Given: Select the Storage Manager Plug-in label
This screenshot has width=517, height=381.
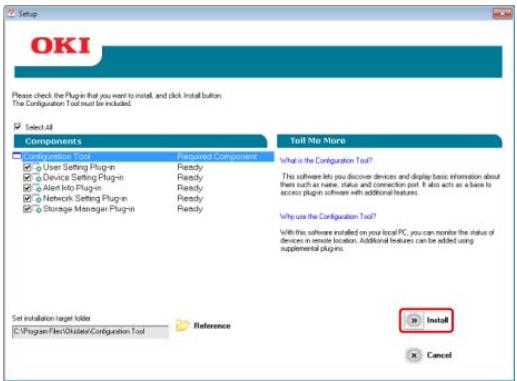Looking at the screenshot, I should [89, 209].
